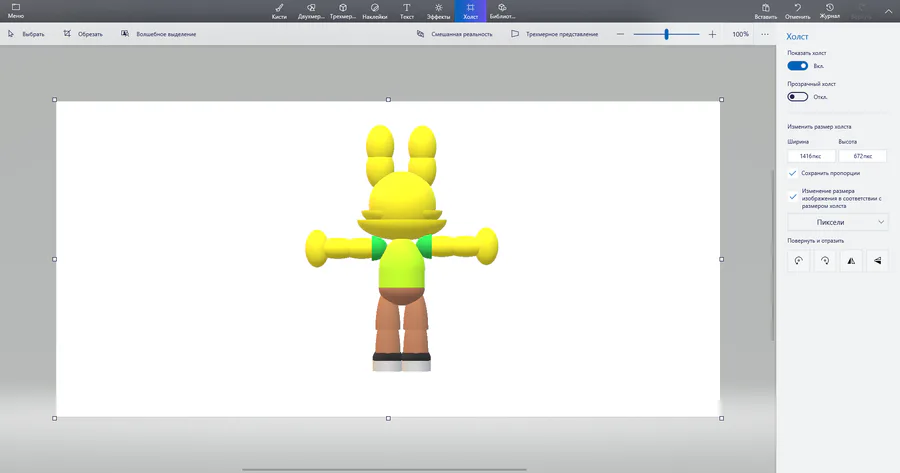Collapse the top ribbon with chevron
This screenshot has width=900, height=473.
(x=888, y=11)
